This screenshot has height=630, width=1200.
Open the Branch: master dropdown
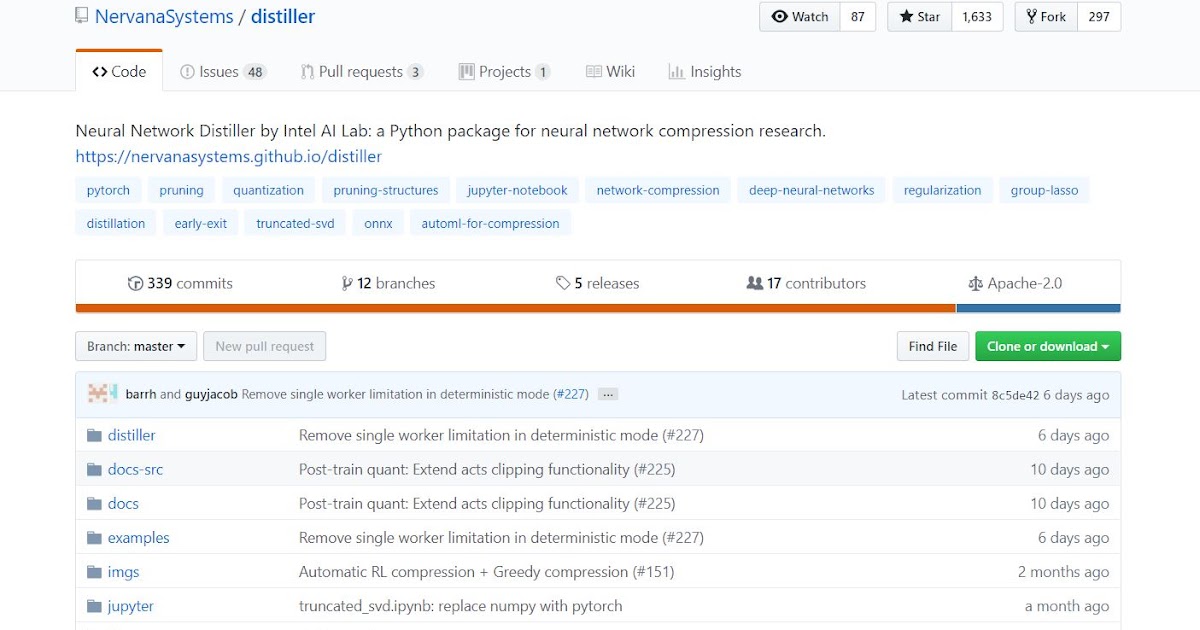coord(136,347)
